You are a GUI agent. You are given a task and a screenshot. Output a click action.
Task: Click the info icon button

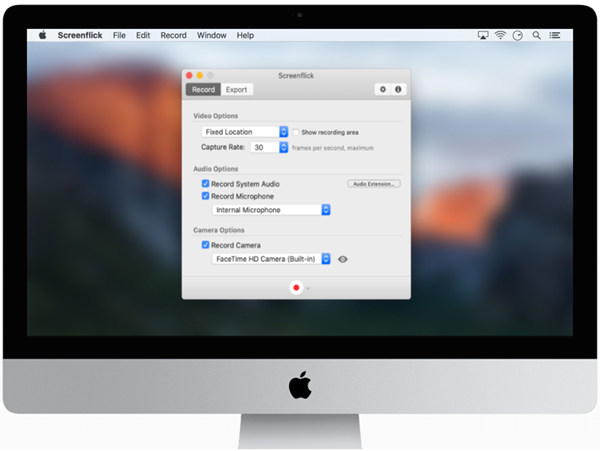(398, 89)
